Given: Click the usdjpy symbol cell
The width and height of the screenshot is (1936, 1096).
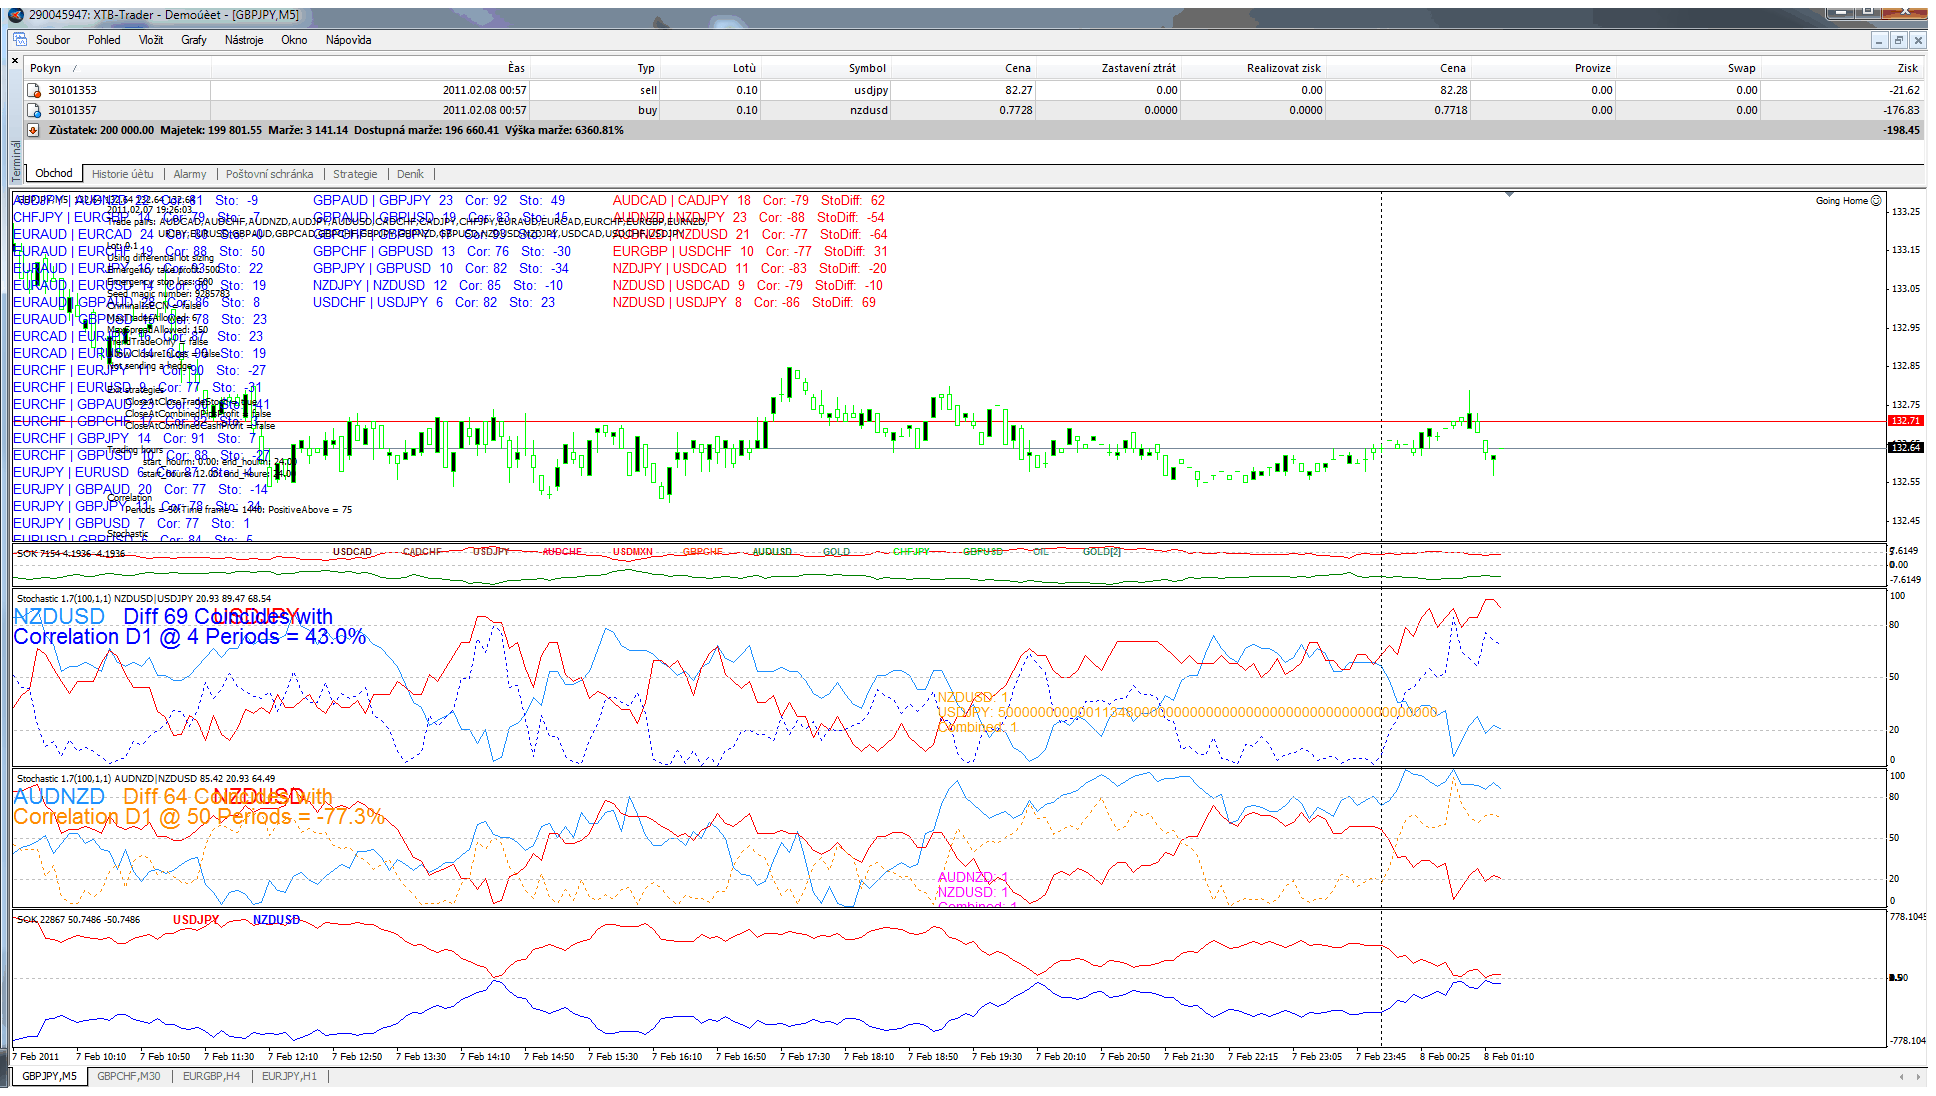Looking at the screenshot, I should click(871, 90).
